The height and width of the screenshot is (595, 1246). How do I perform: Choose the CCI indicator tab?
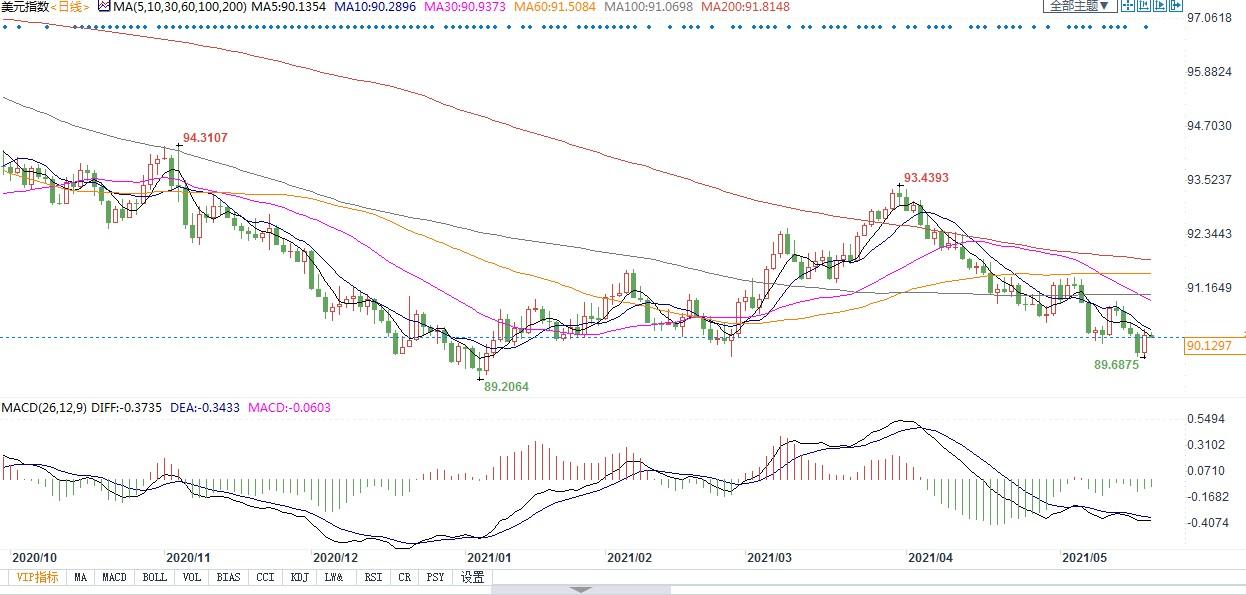coord(265,577)
